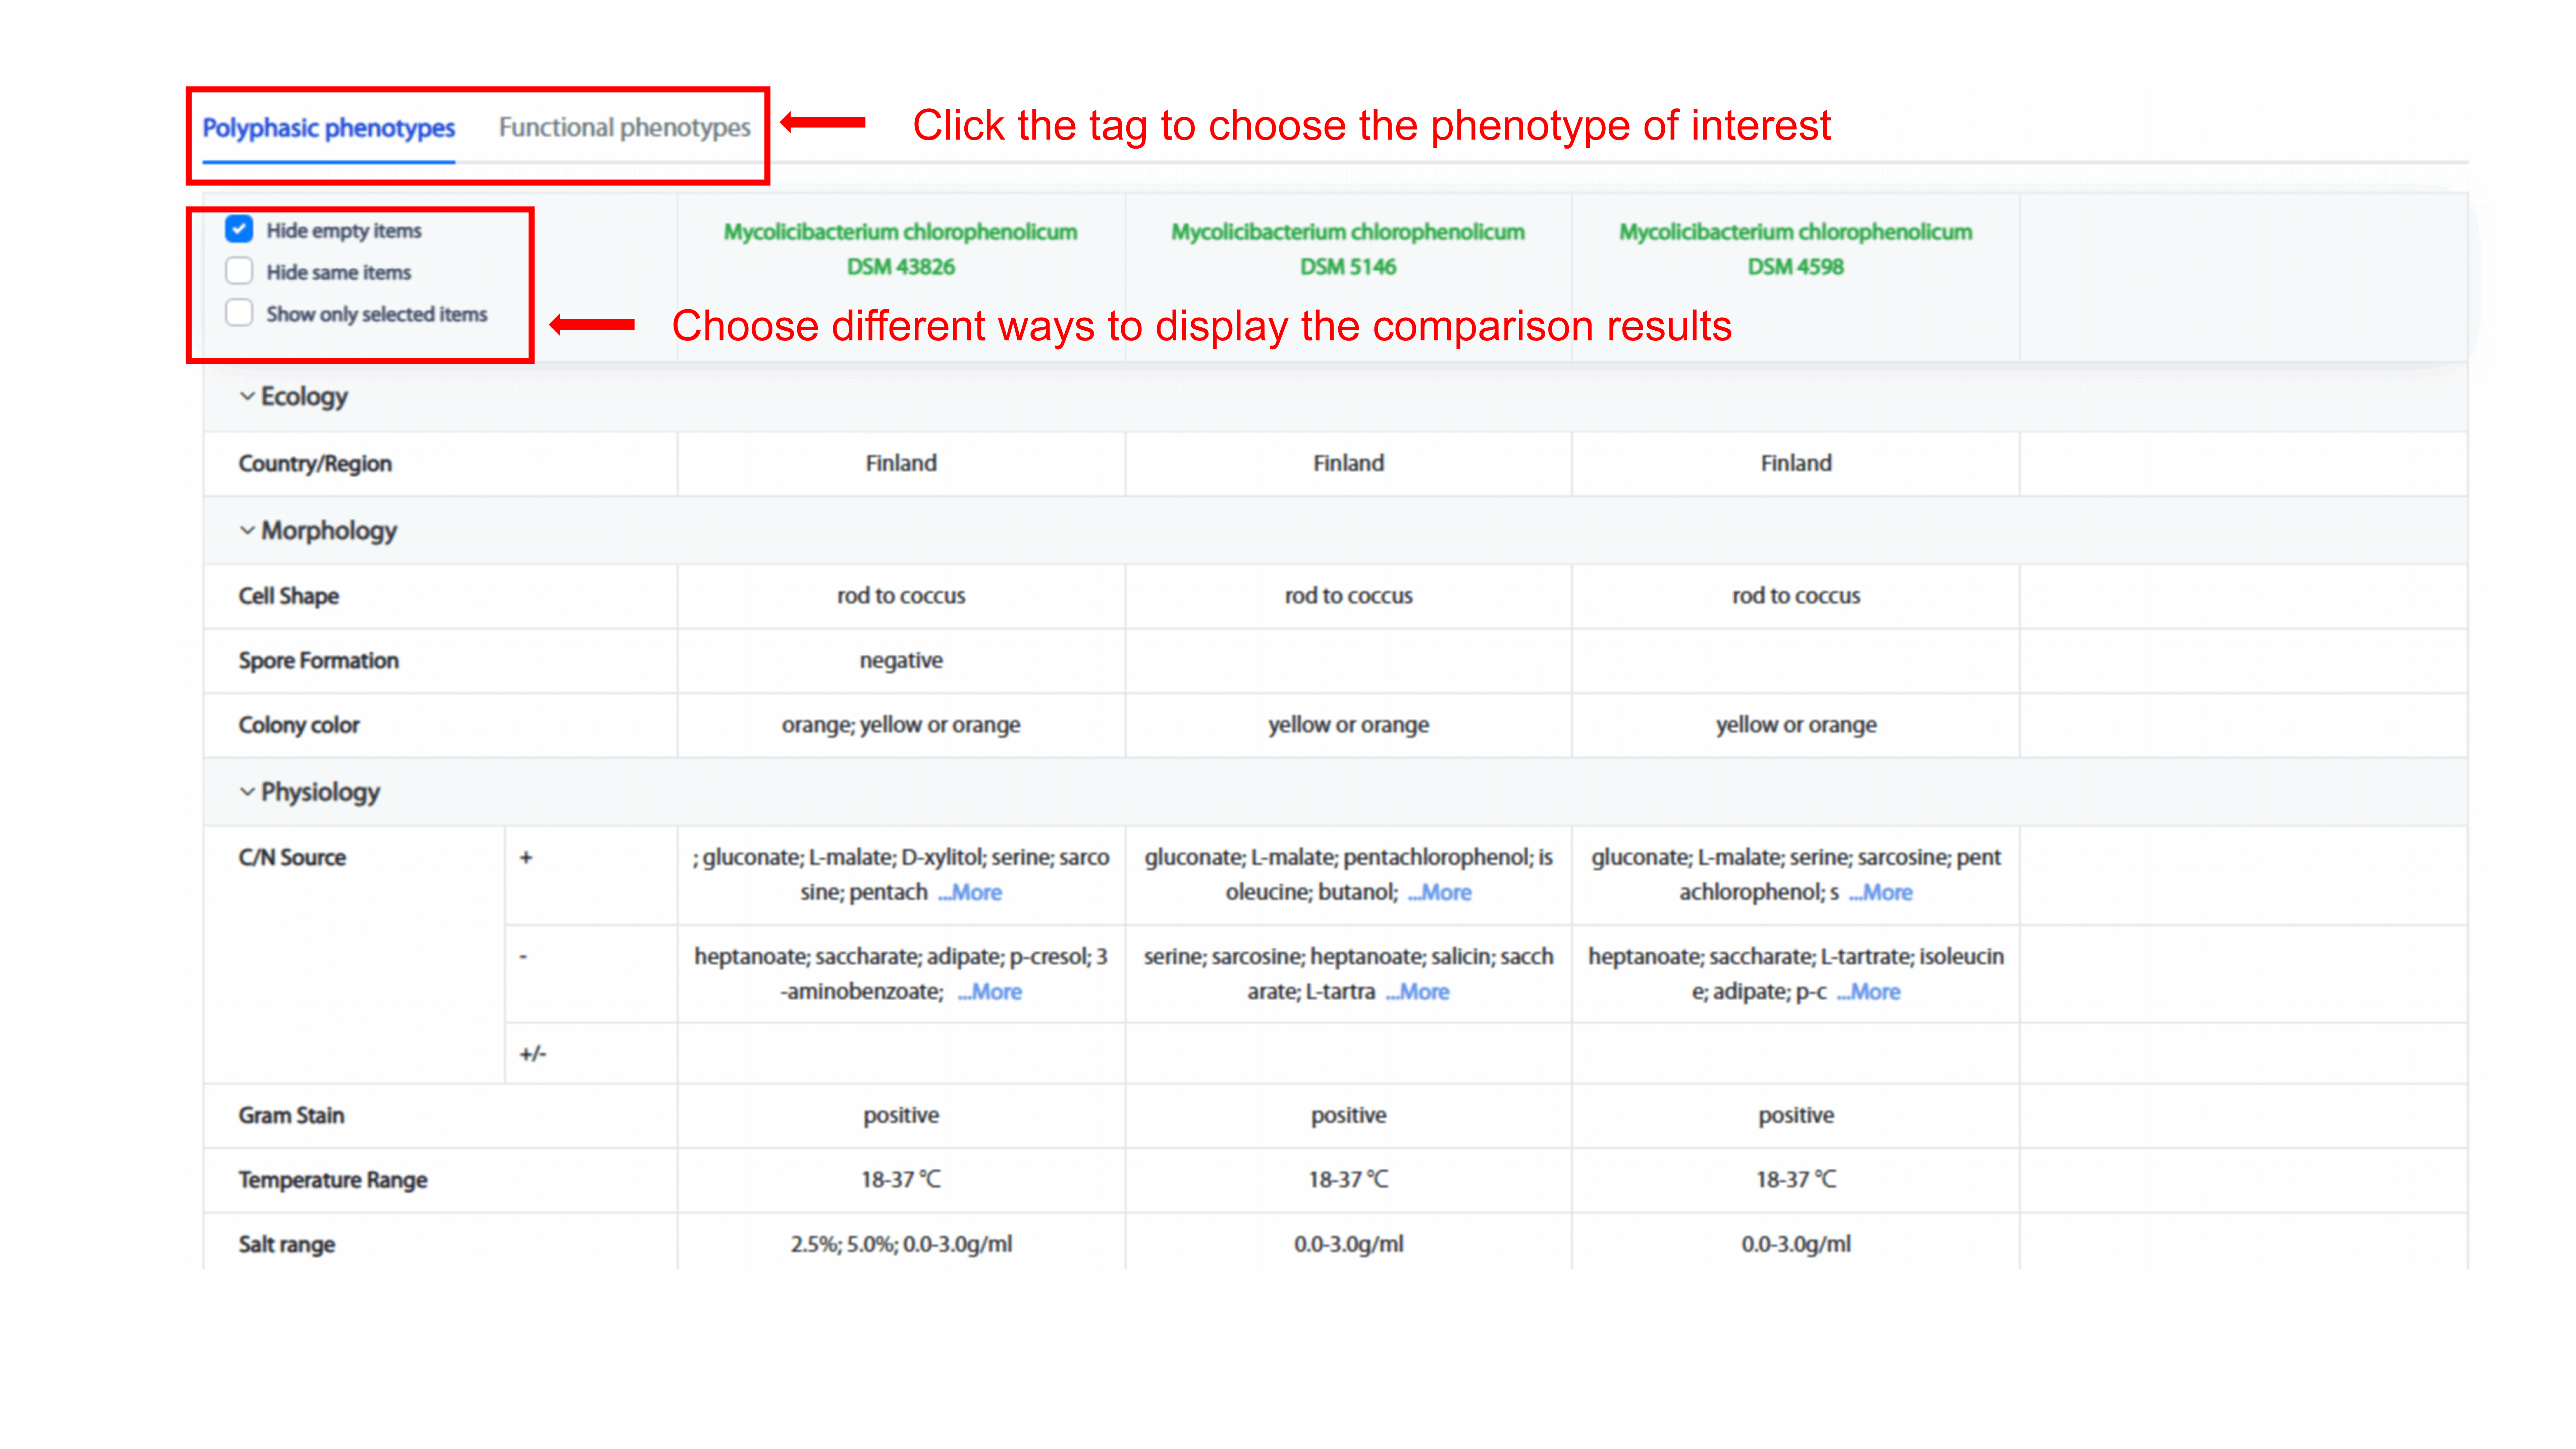Open the Functional phenotypes tab
The image size is (2576, 1449).
tap(624, 128)
